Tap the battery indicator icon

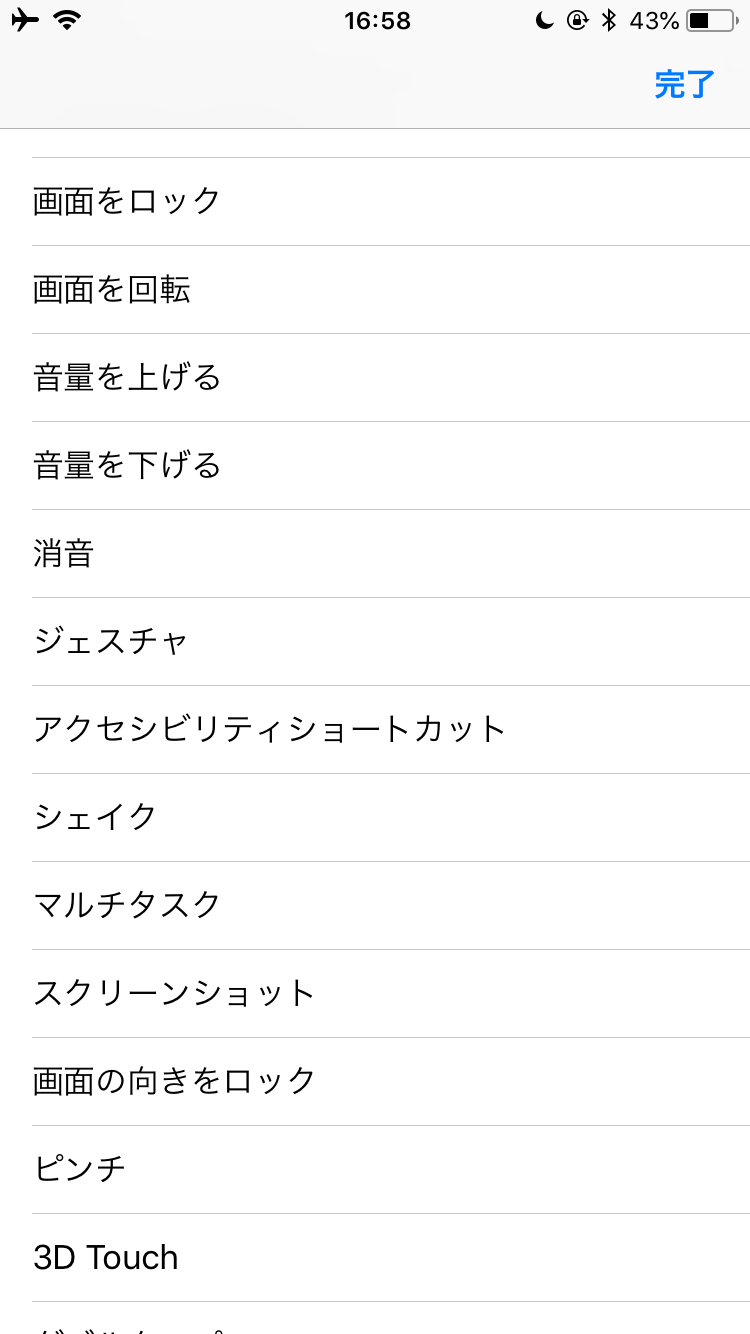pos(711,20)
